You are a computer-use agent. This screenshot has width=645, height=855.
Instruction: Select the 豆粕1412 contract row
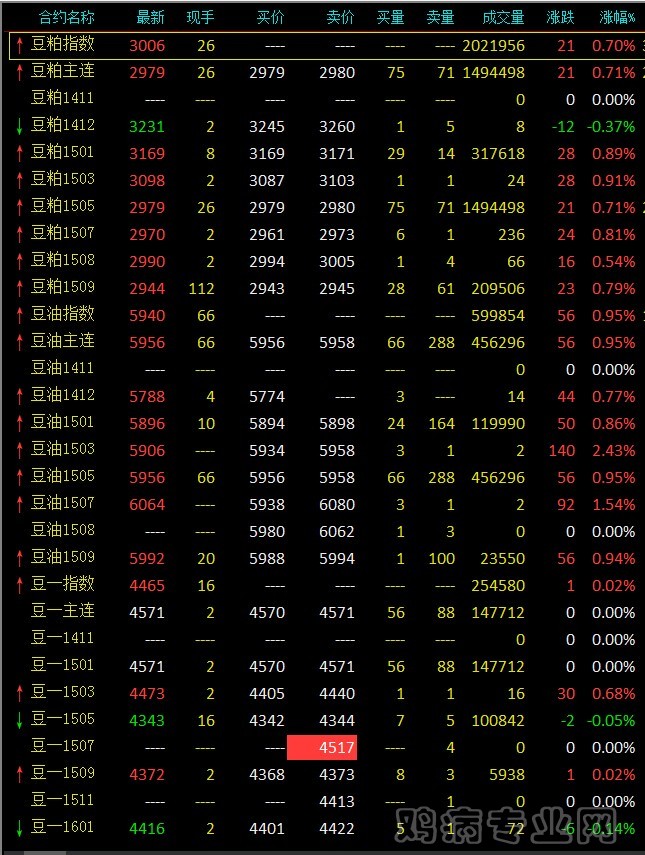click(x=326, y=126)
